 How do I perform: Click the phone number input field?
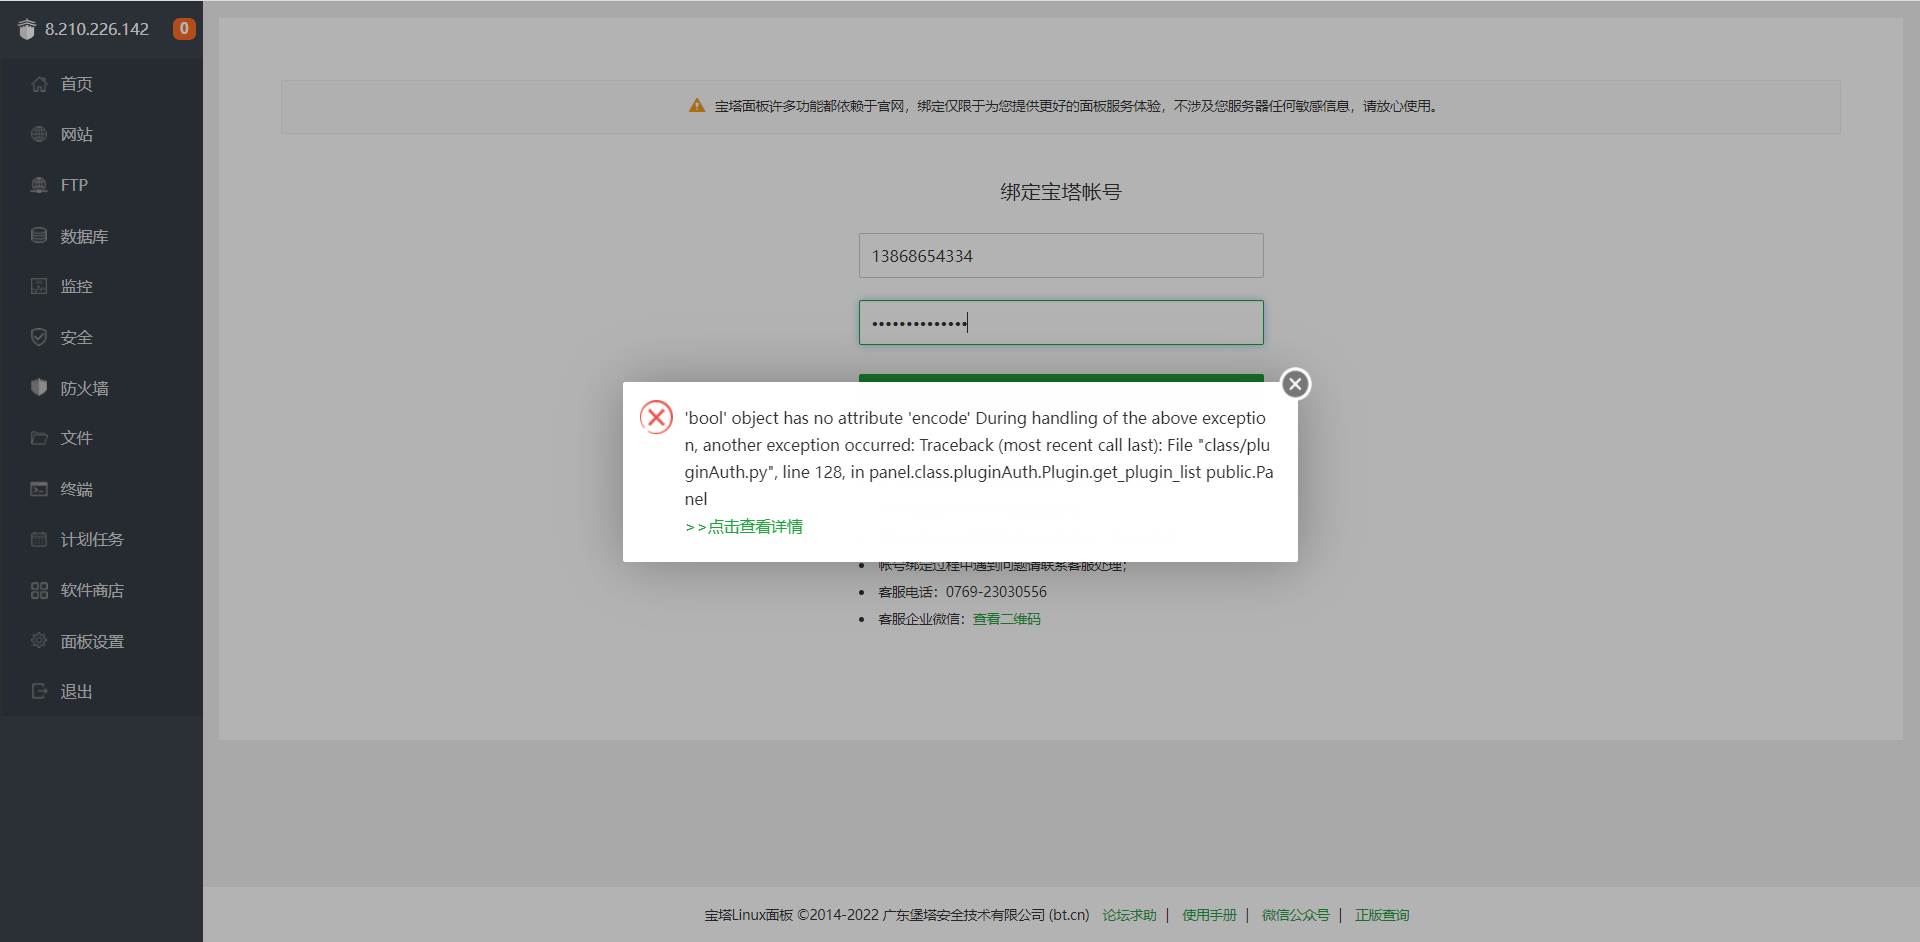[1060, 255]
